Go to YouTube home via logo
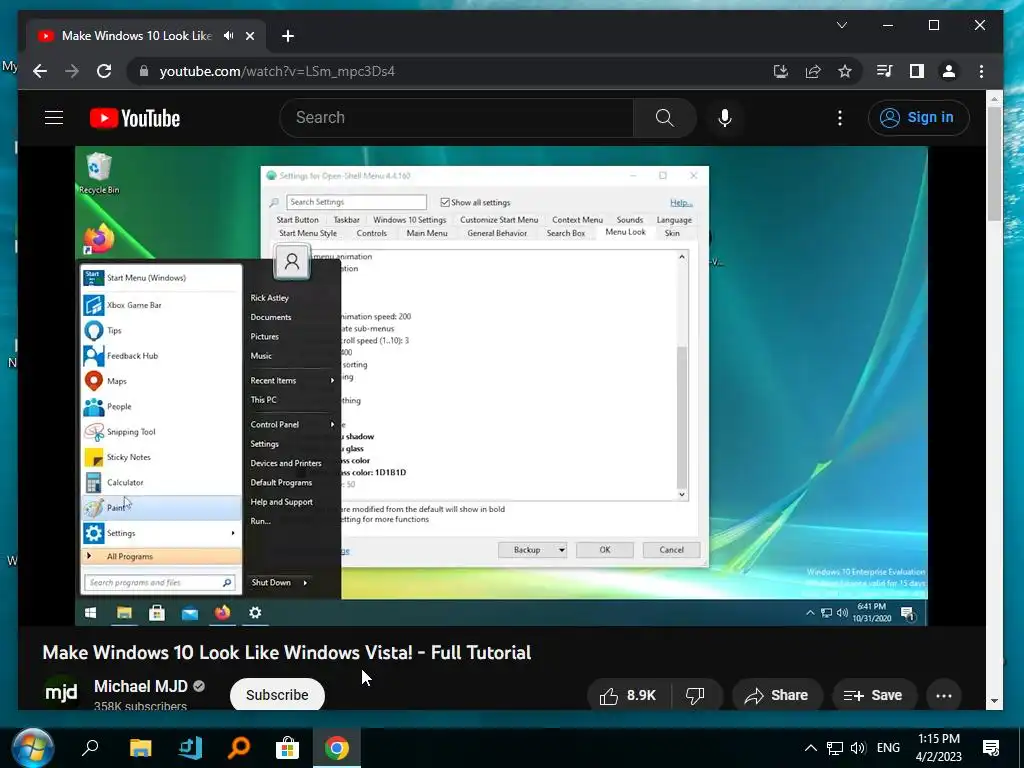 [135, 118]
